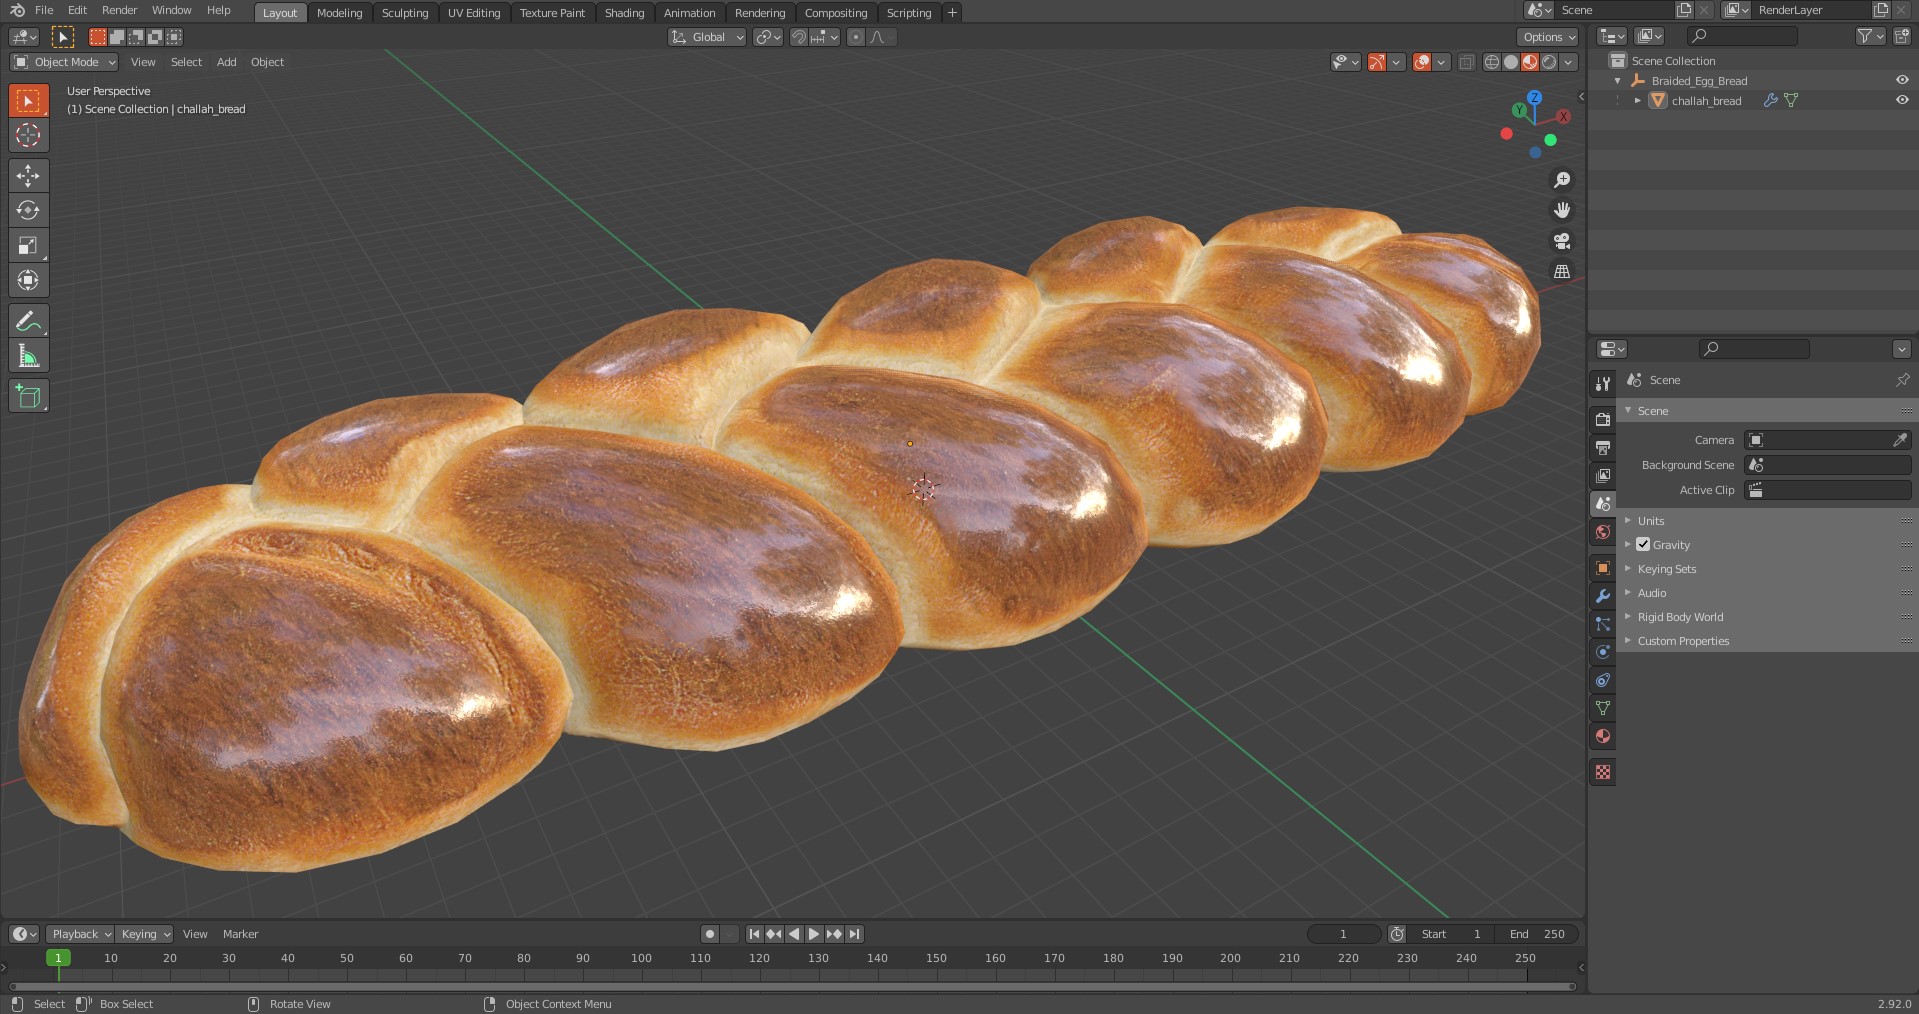The height and width of the screenshot is (1014, 1919).
Task: Switch to rendered viewport shading
Action: click(x=1549, y=62)
